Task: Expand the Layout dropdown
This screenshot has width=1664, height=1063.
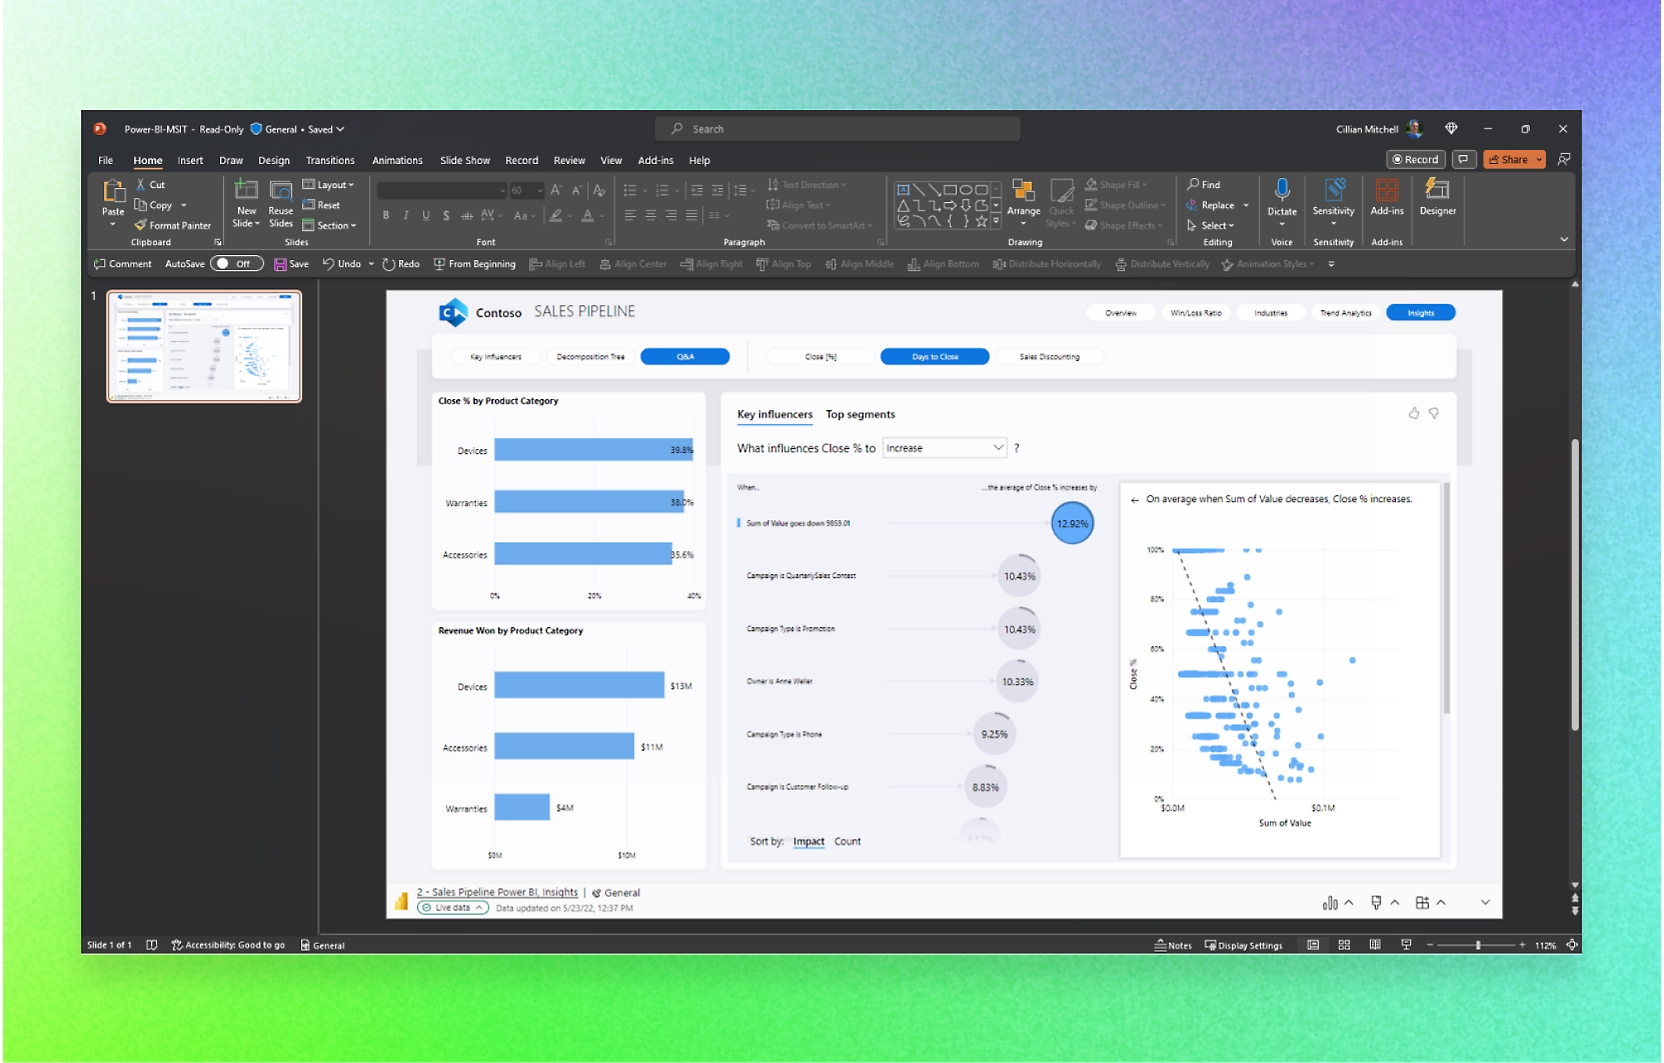Action: pyautogui.click(x=328, y=185)
